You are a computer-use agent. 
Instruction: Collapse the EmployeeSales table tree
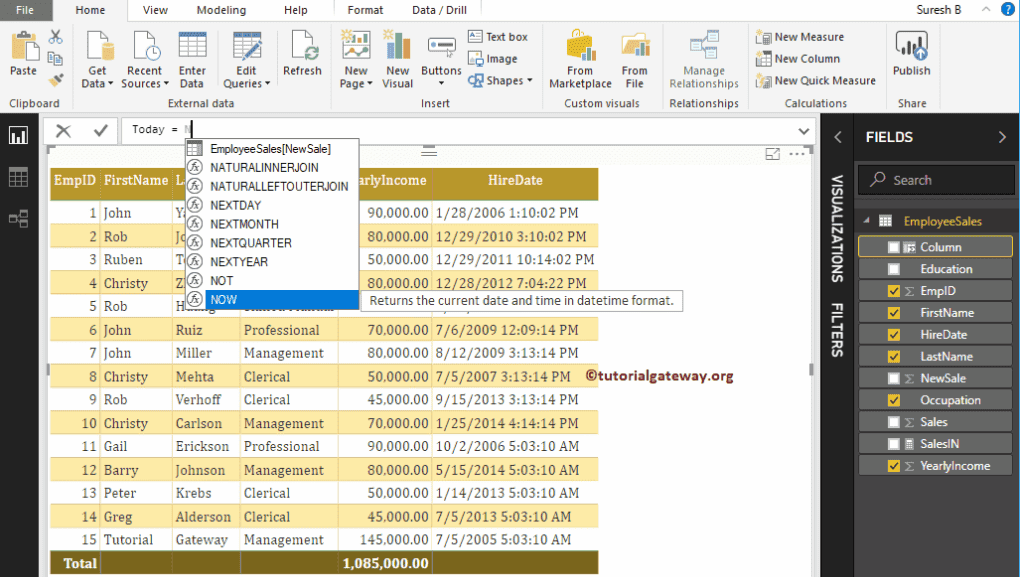[x=864, y=221]
